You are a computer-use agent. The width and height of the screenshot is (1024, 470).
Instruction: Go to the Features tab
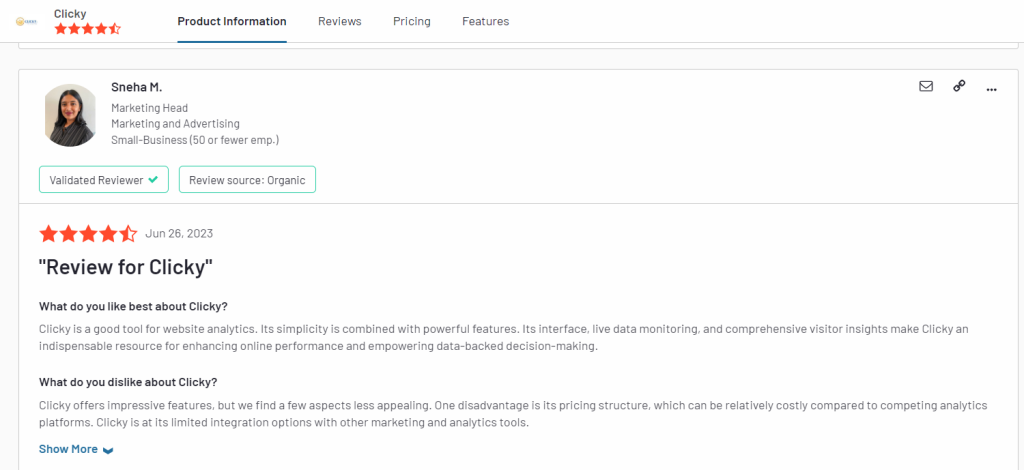pos(485,21)
